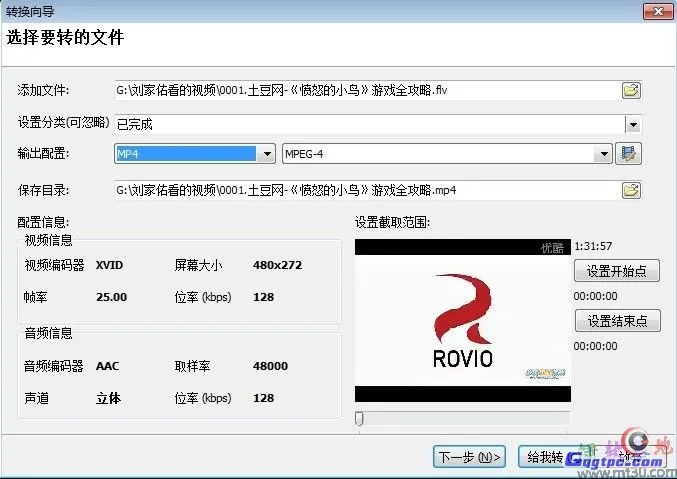Click the ROVIO video preview thumbnail
Image resolution: width=677 pixels, height=479 pixels.
tap(463, 320)
